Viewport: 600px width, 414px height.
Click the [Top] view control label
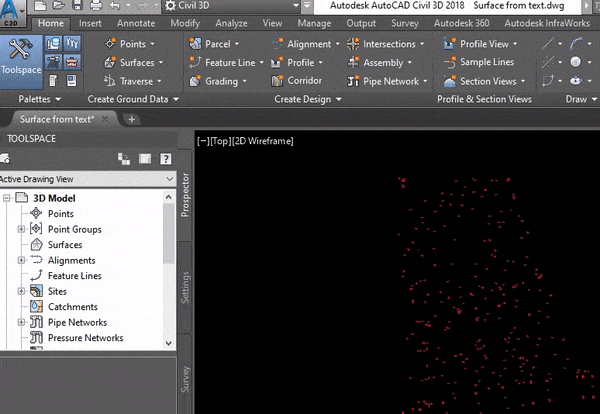220,141
